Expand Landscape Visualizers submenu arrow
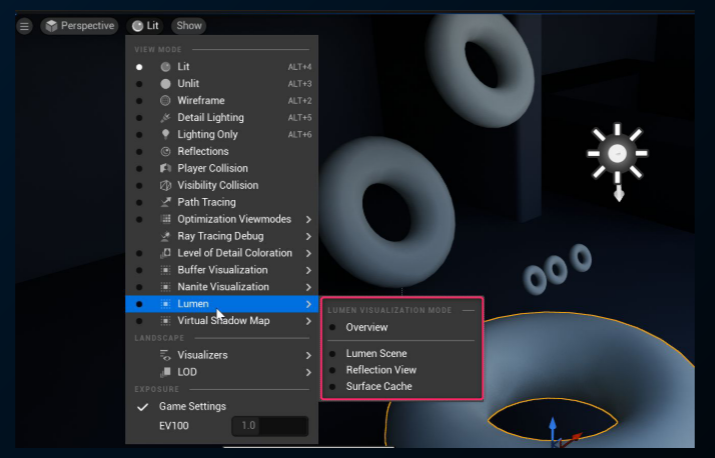Viewport: 715px width, 458px height. (309, 355)
